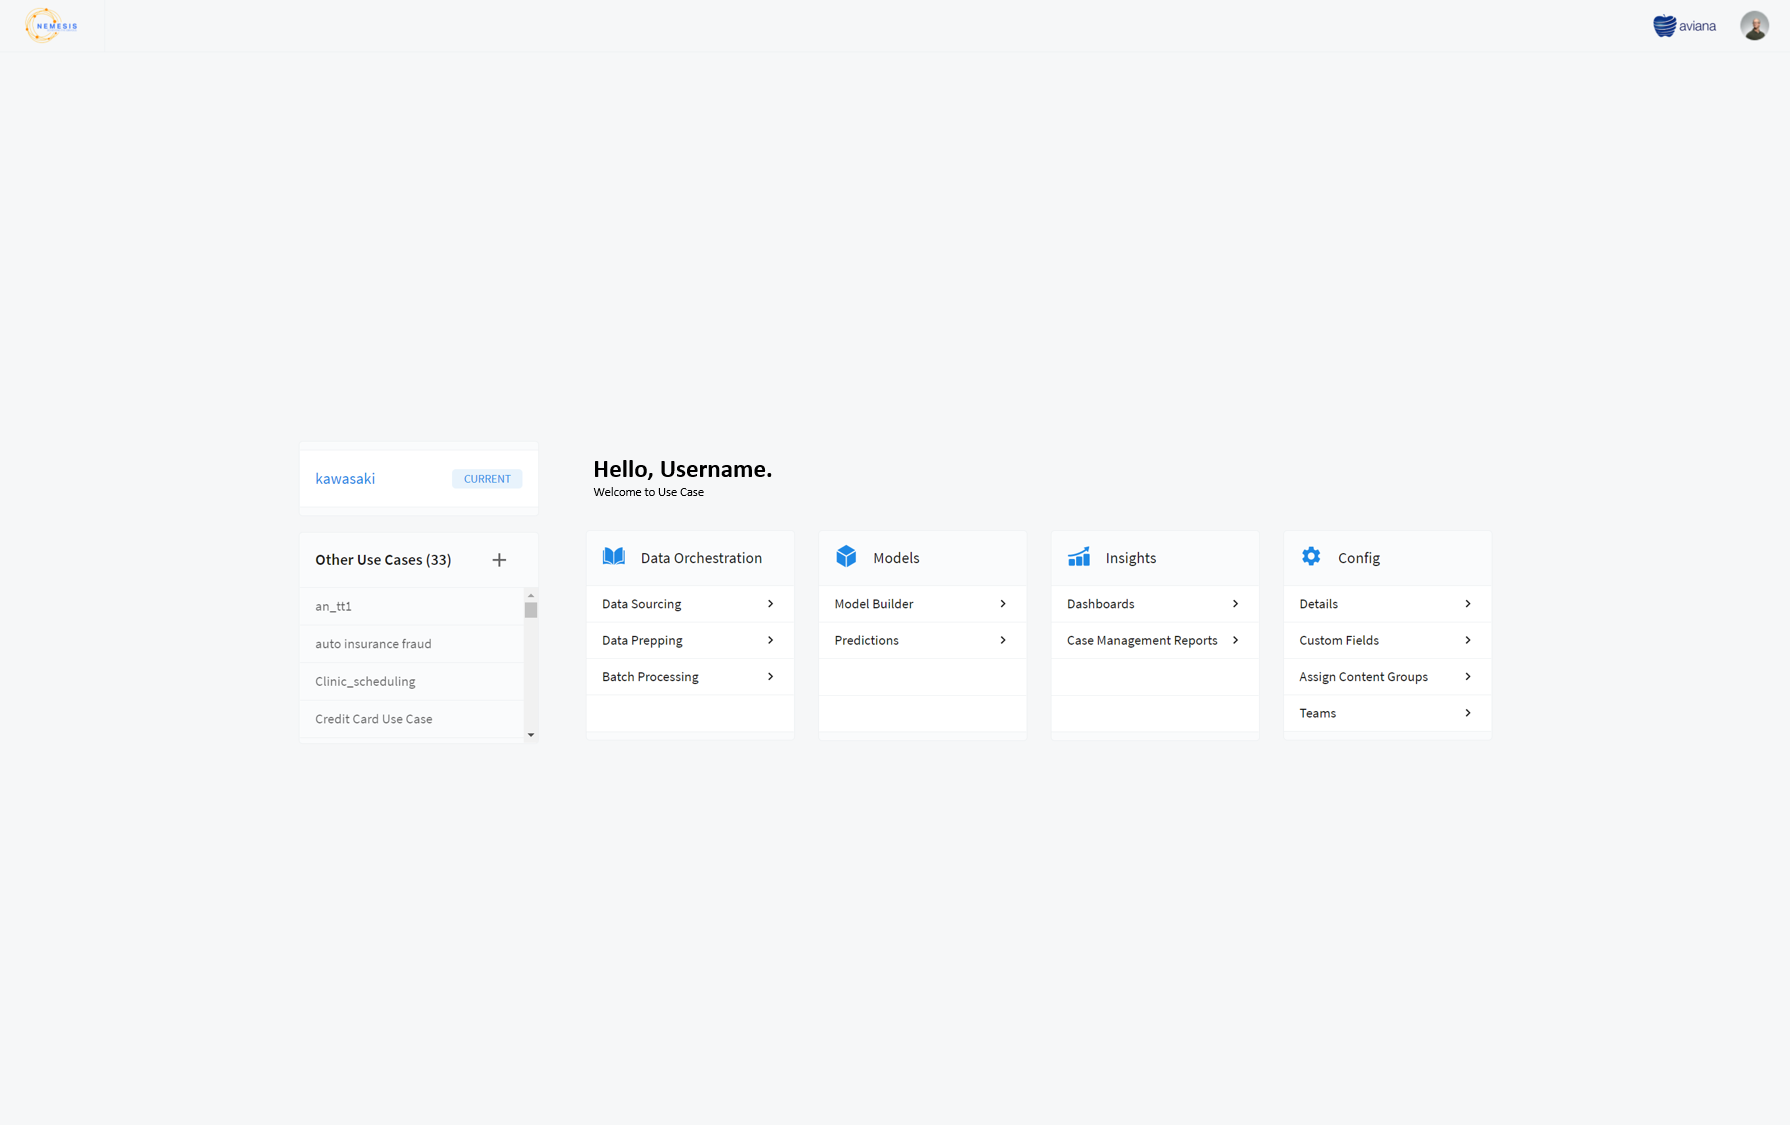The width and height of the screenshot is (1790, 1125).
Task: Click the aviana logo in the header
Action: tap(1684, 25)
